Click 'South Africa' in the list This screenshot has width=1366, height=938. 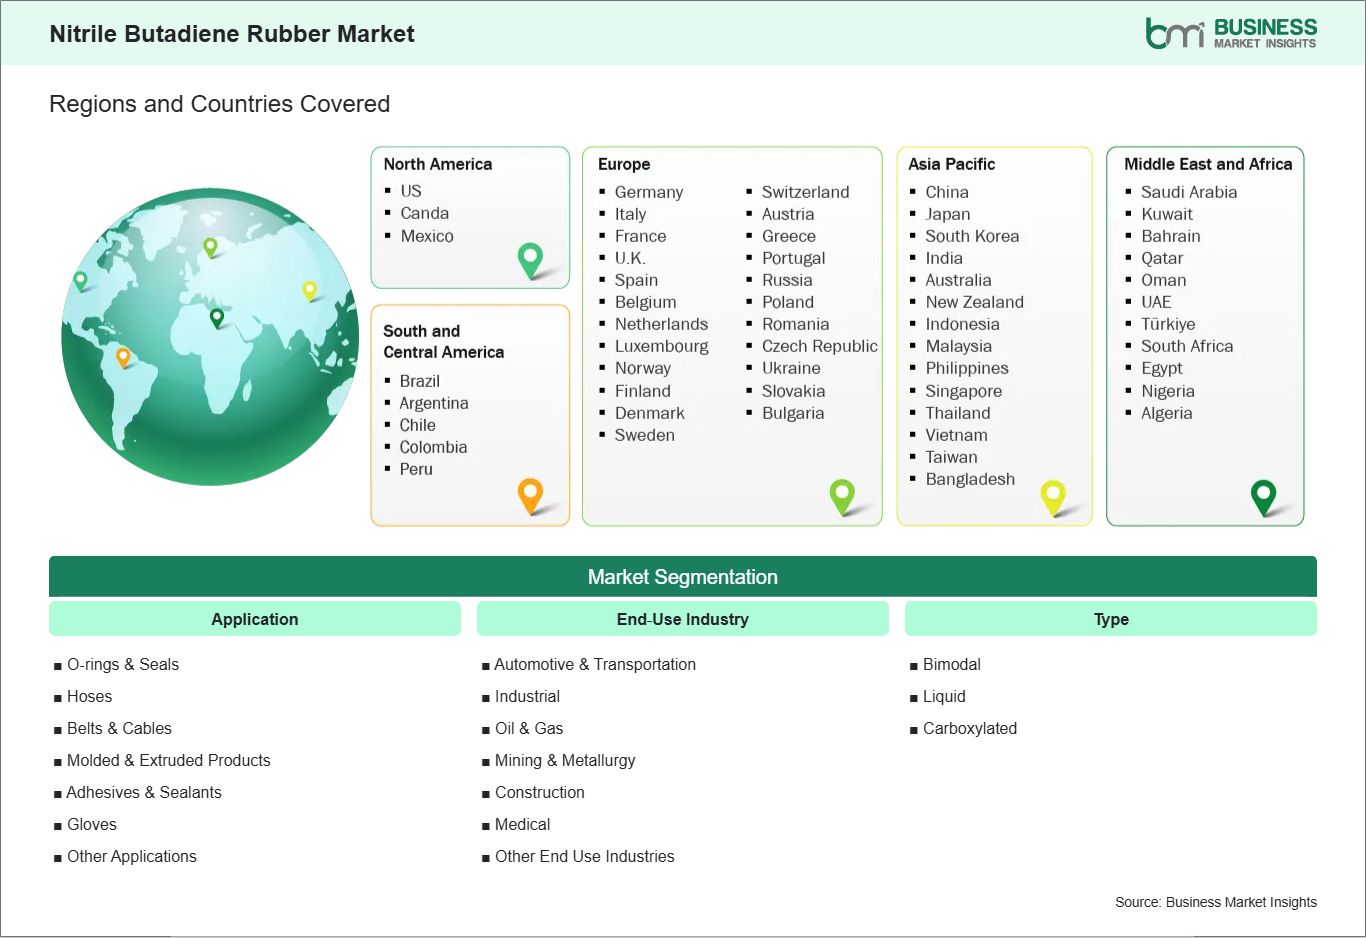pyautogui.click(x=1187, y=346)
